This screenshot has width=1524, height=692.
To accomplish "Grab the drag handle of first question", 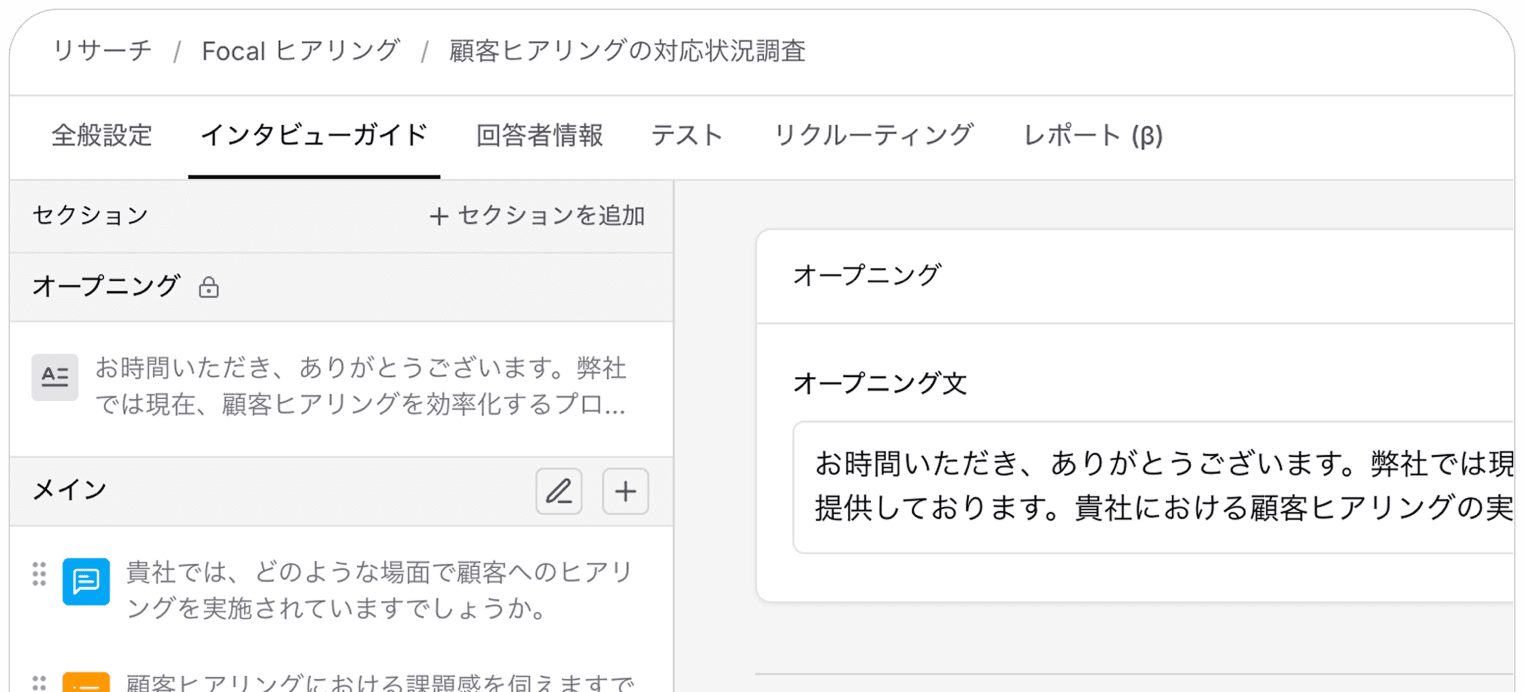I will [x=39, y=574].
